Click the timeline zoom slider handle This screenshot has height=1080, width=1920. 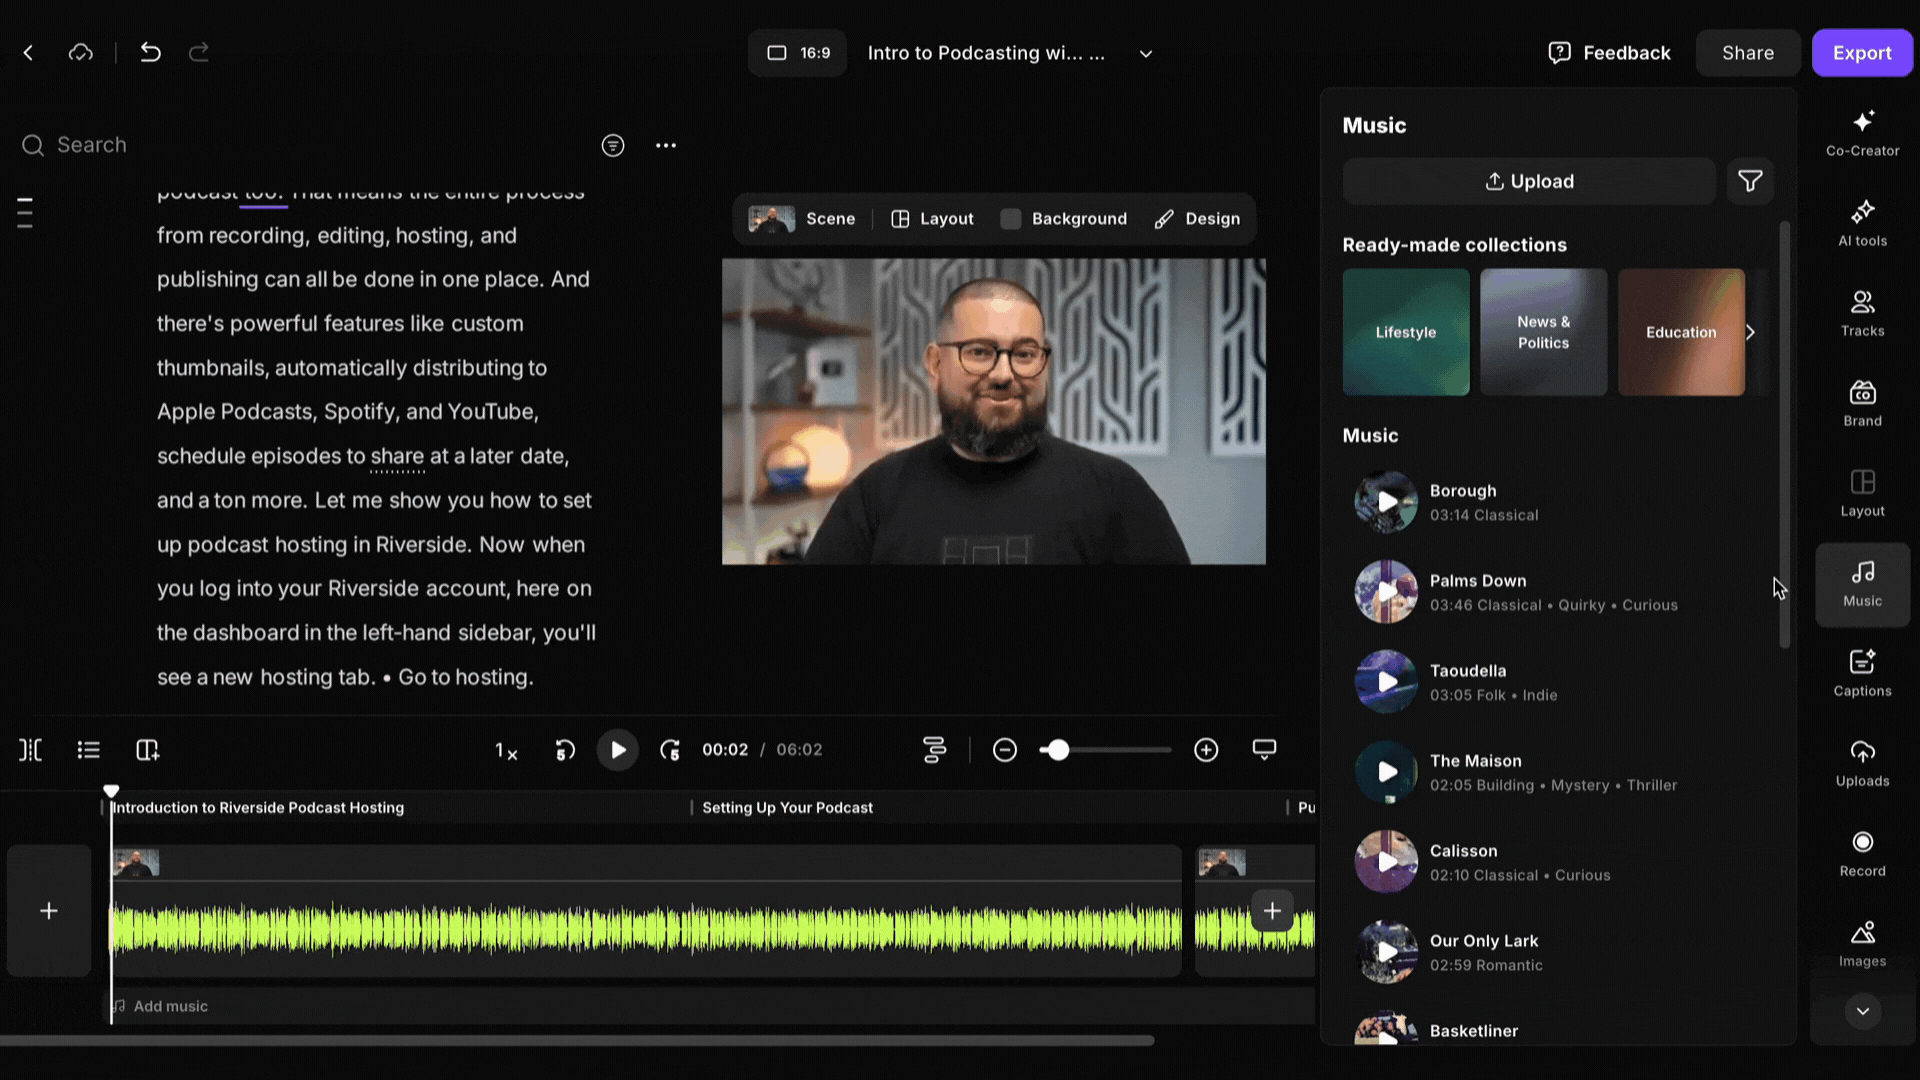pos(1058,750)
